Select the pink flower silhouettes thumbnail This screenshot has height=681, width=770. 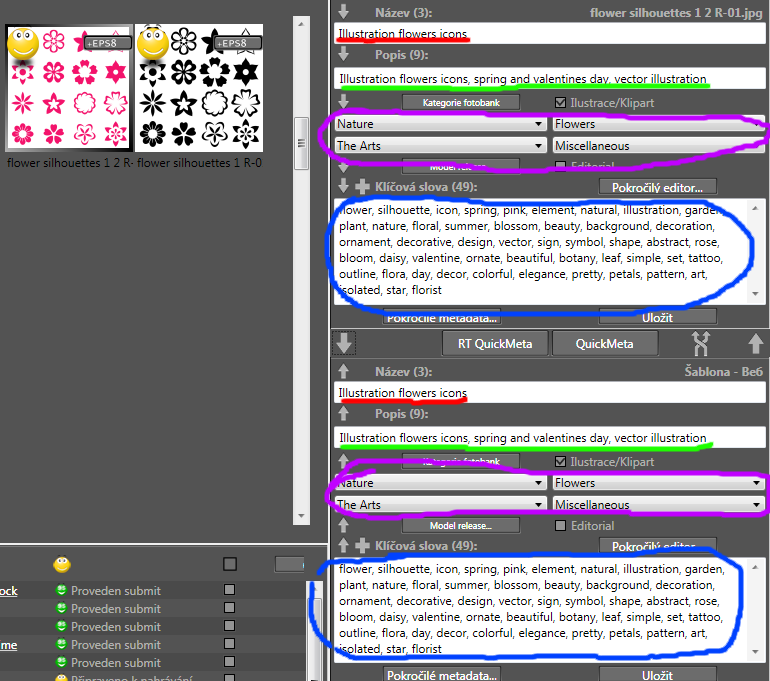click(x=69, y=87)
